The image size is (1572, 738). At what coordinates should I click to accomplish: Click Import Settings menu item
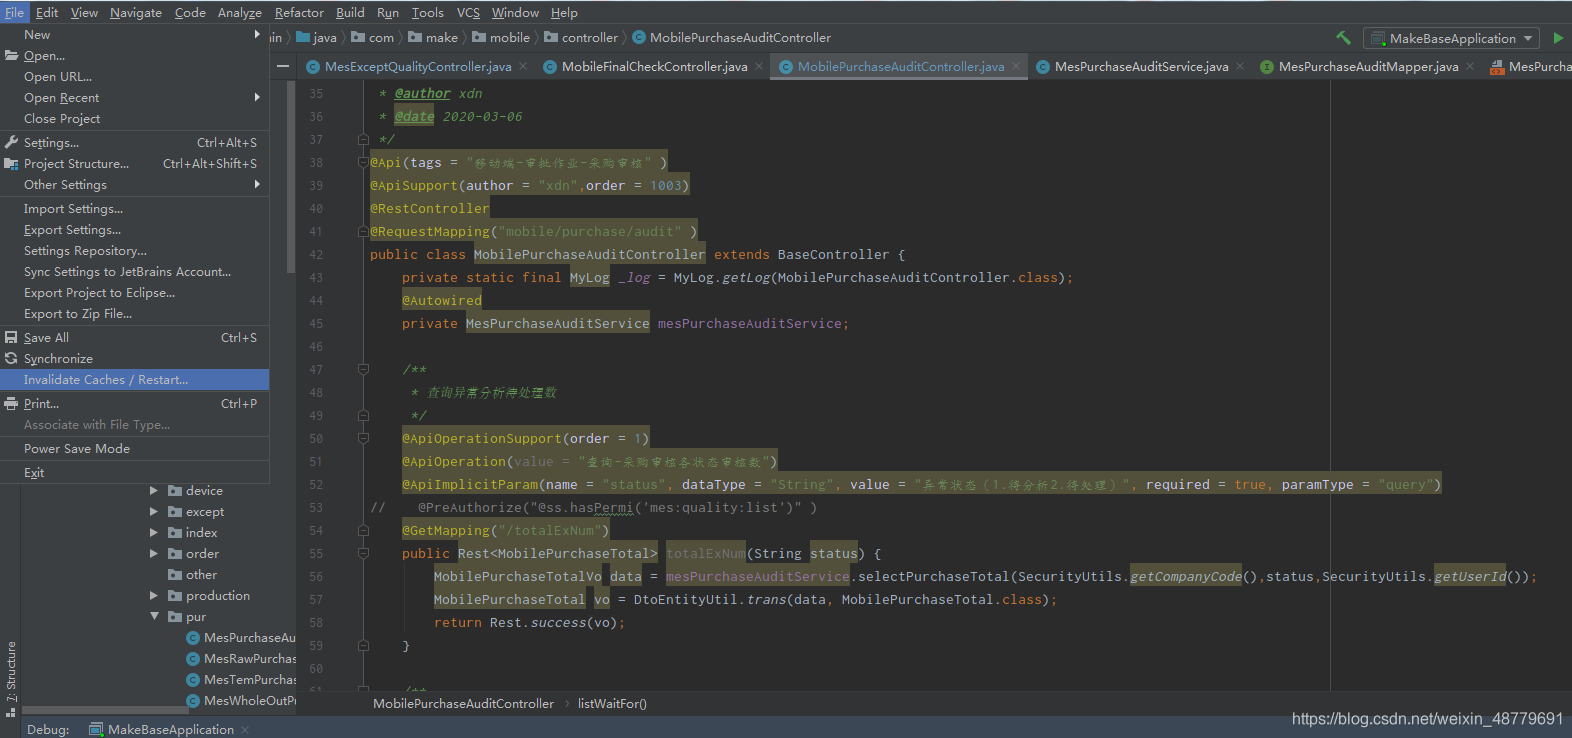(x=135, y=208)
